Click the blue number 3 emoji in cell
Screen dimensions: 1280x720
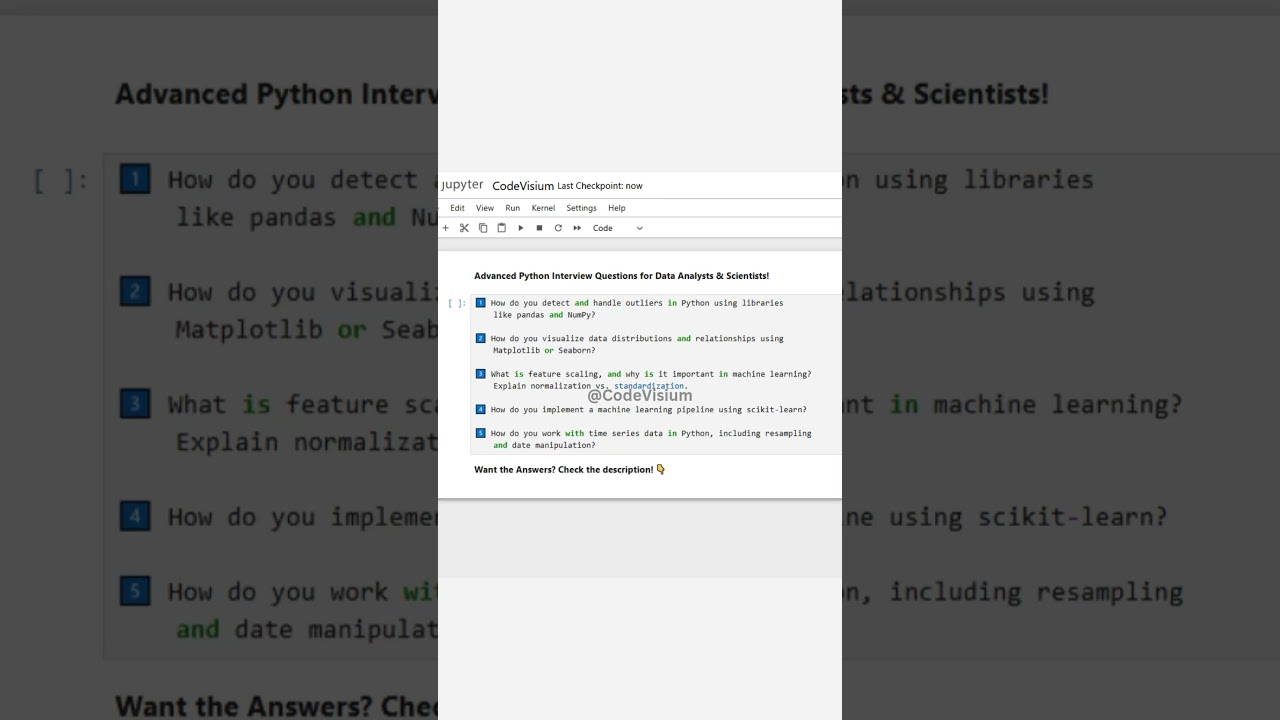pyautogui.click(x=481, y=374)
